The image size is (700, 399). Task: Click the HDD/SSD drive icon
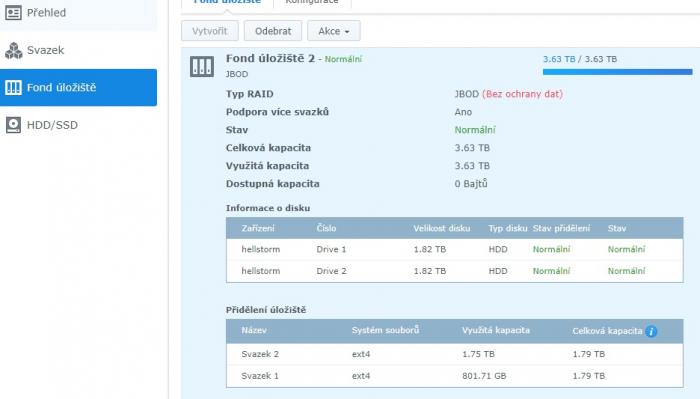coord(13,125)
